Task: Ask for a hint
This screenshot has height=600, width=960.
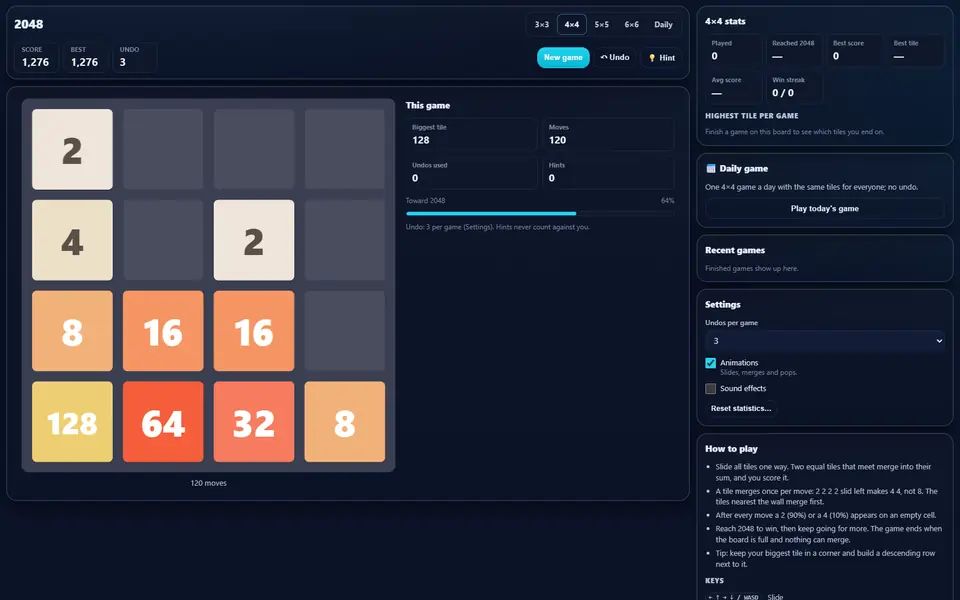Action: (661, 58)
